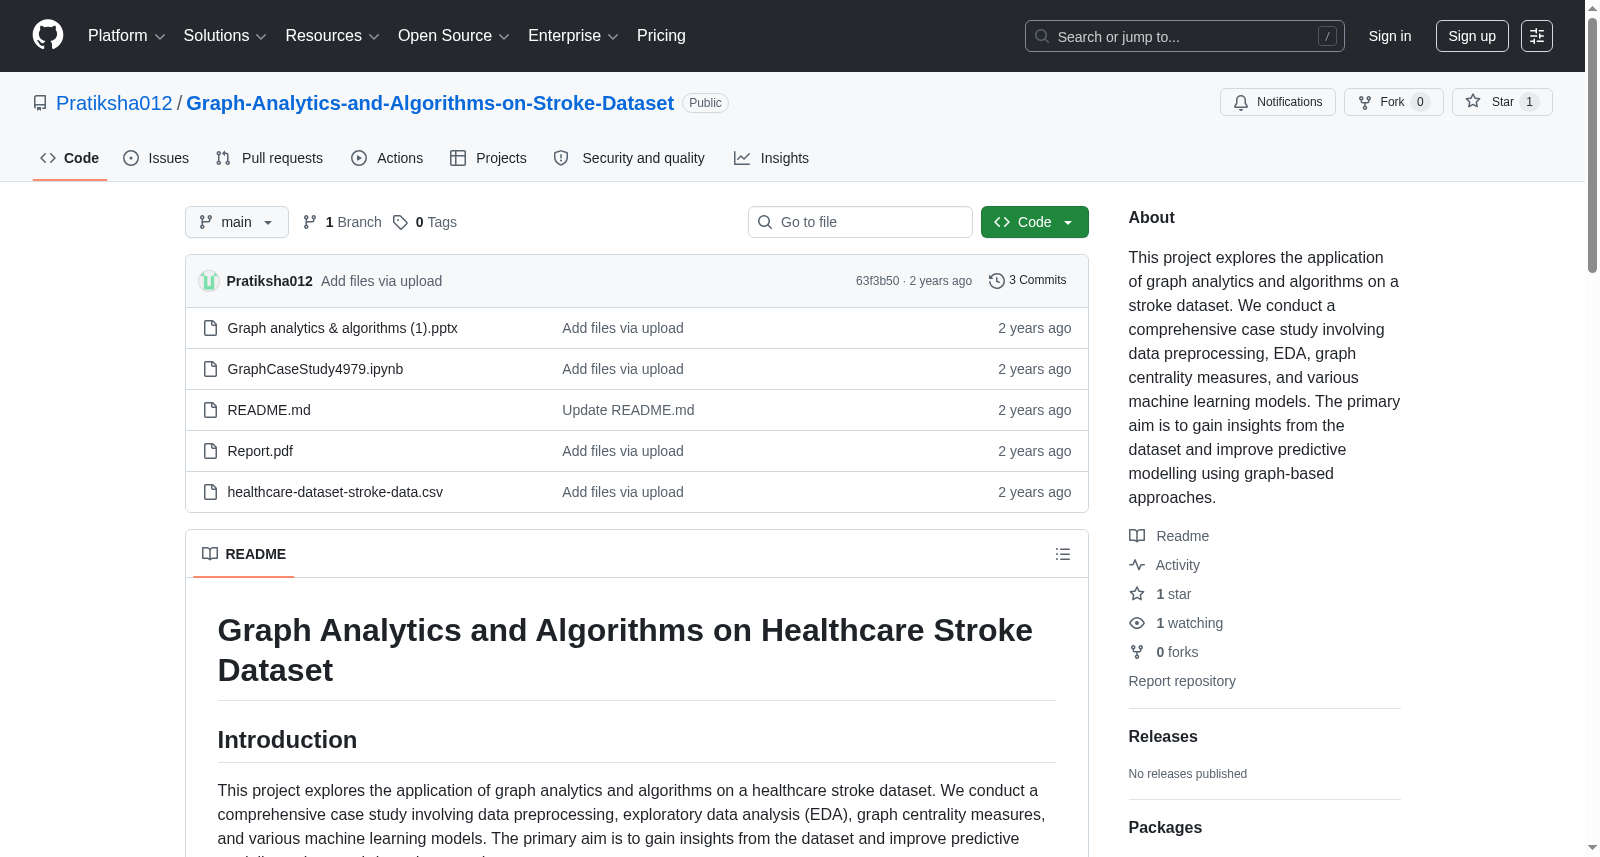Open Report.pdf file
This screenshot has height=857, width=1600.
(x=260, y=451)
